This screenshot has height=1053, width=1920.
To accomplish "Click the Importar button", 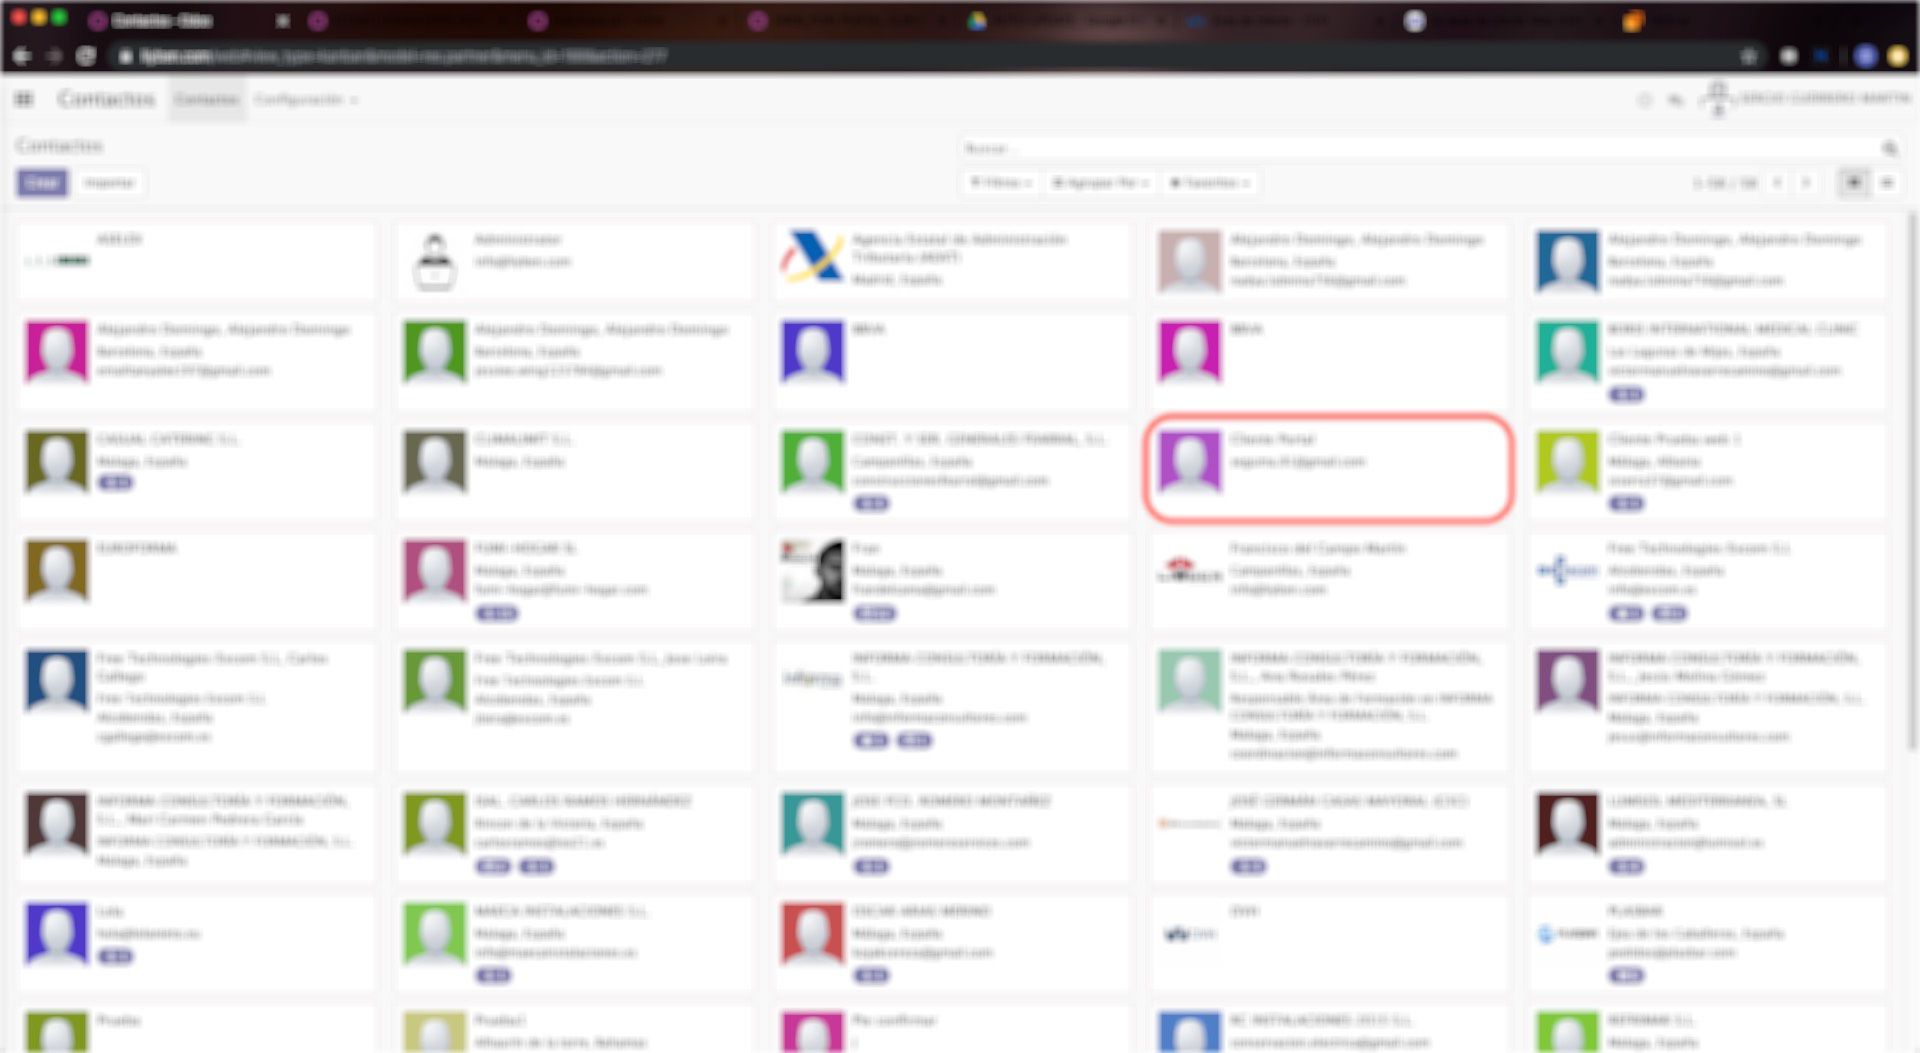I will point(109,183).
